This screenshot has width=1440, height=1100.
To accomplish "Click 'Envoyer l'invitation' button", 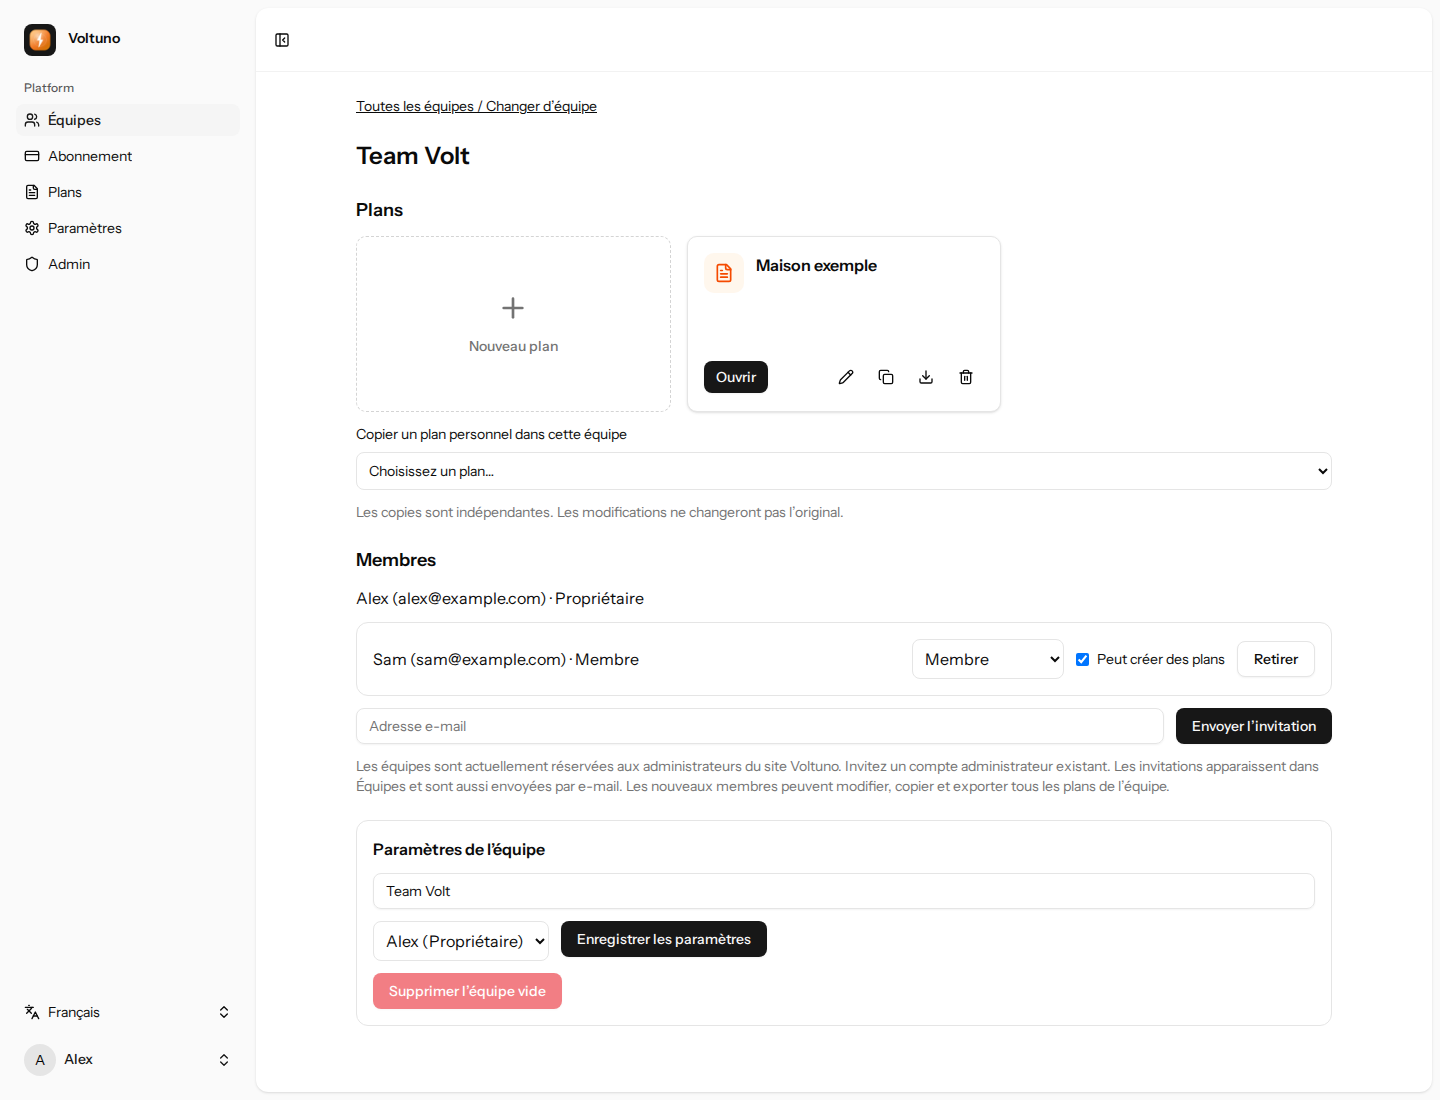I will coord(1254,726).
